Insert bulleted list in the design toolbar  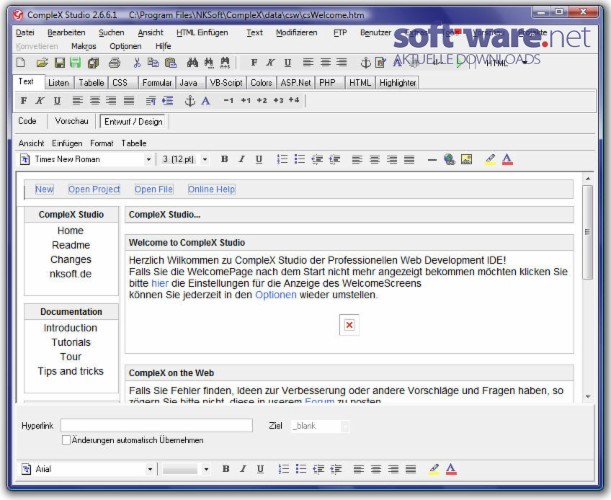[x=299, y=159]
